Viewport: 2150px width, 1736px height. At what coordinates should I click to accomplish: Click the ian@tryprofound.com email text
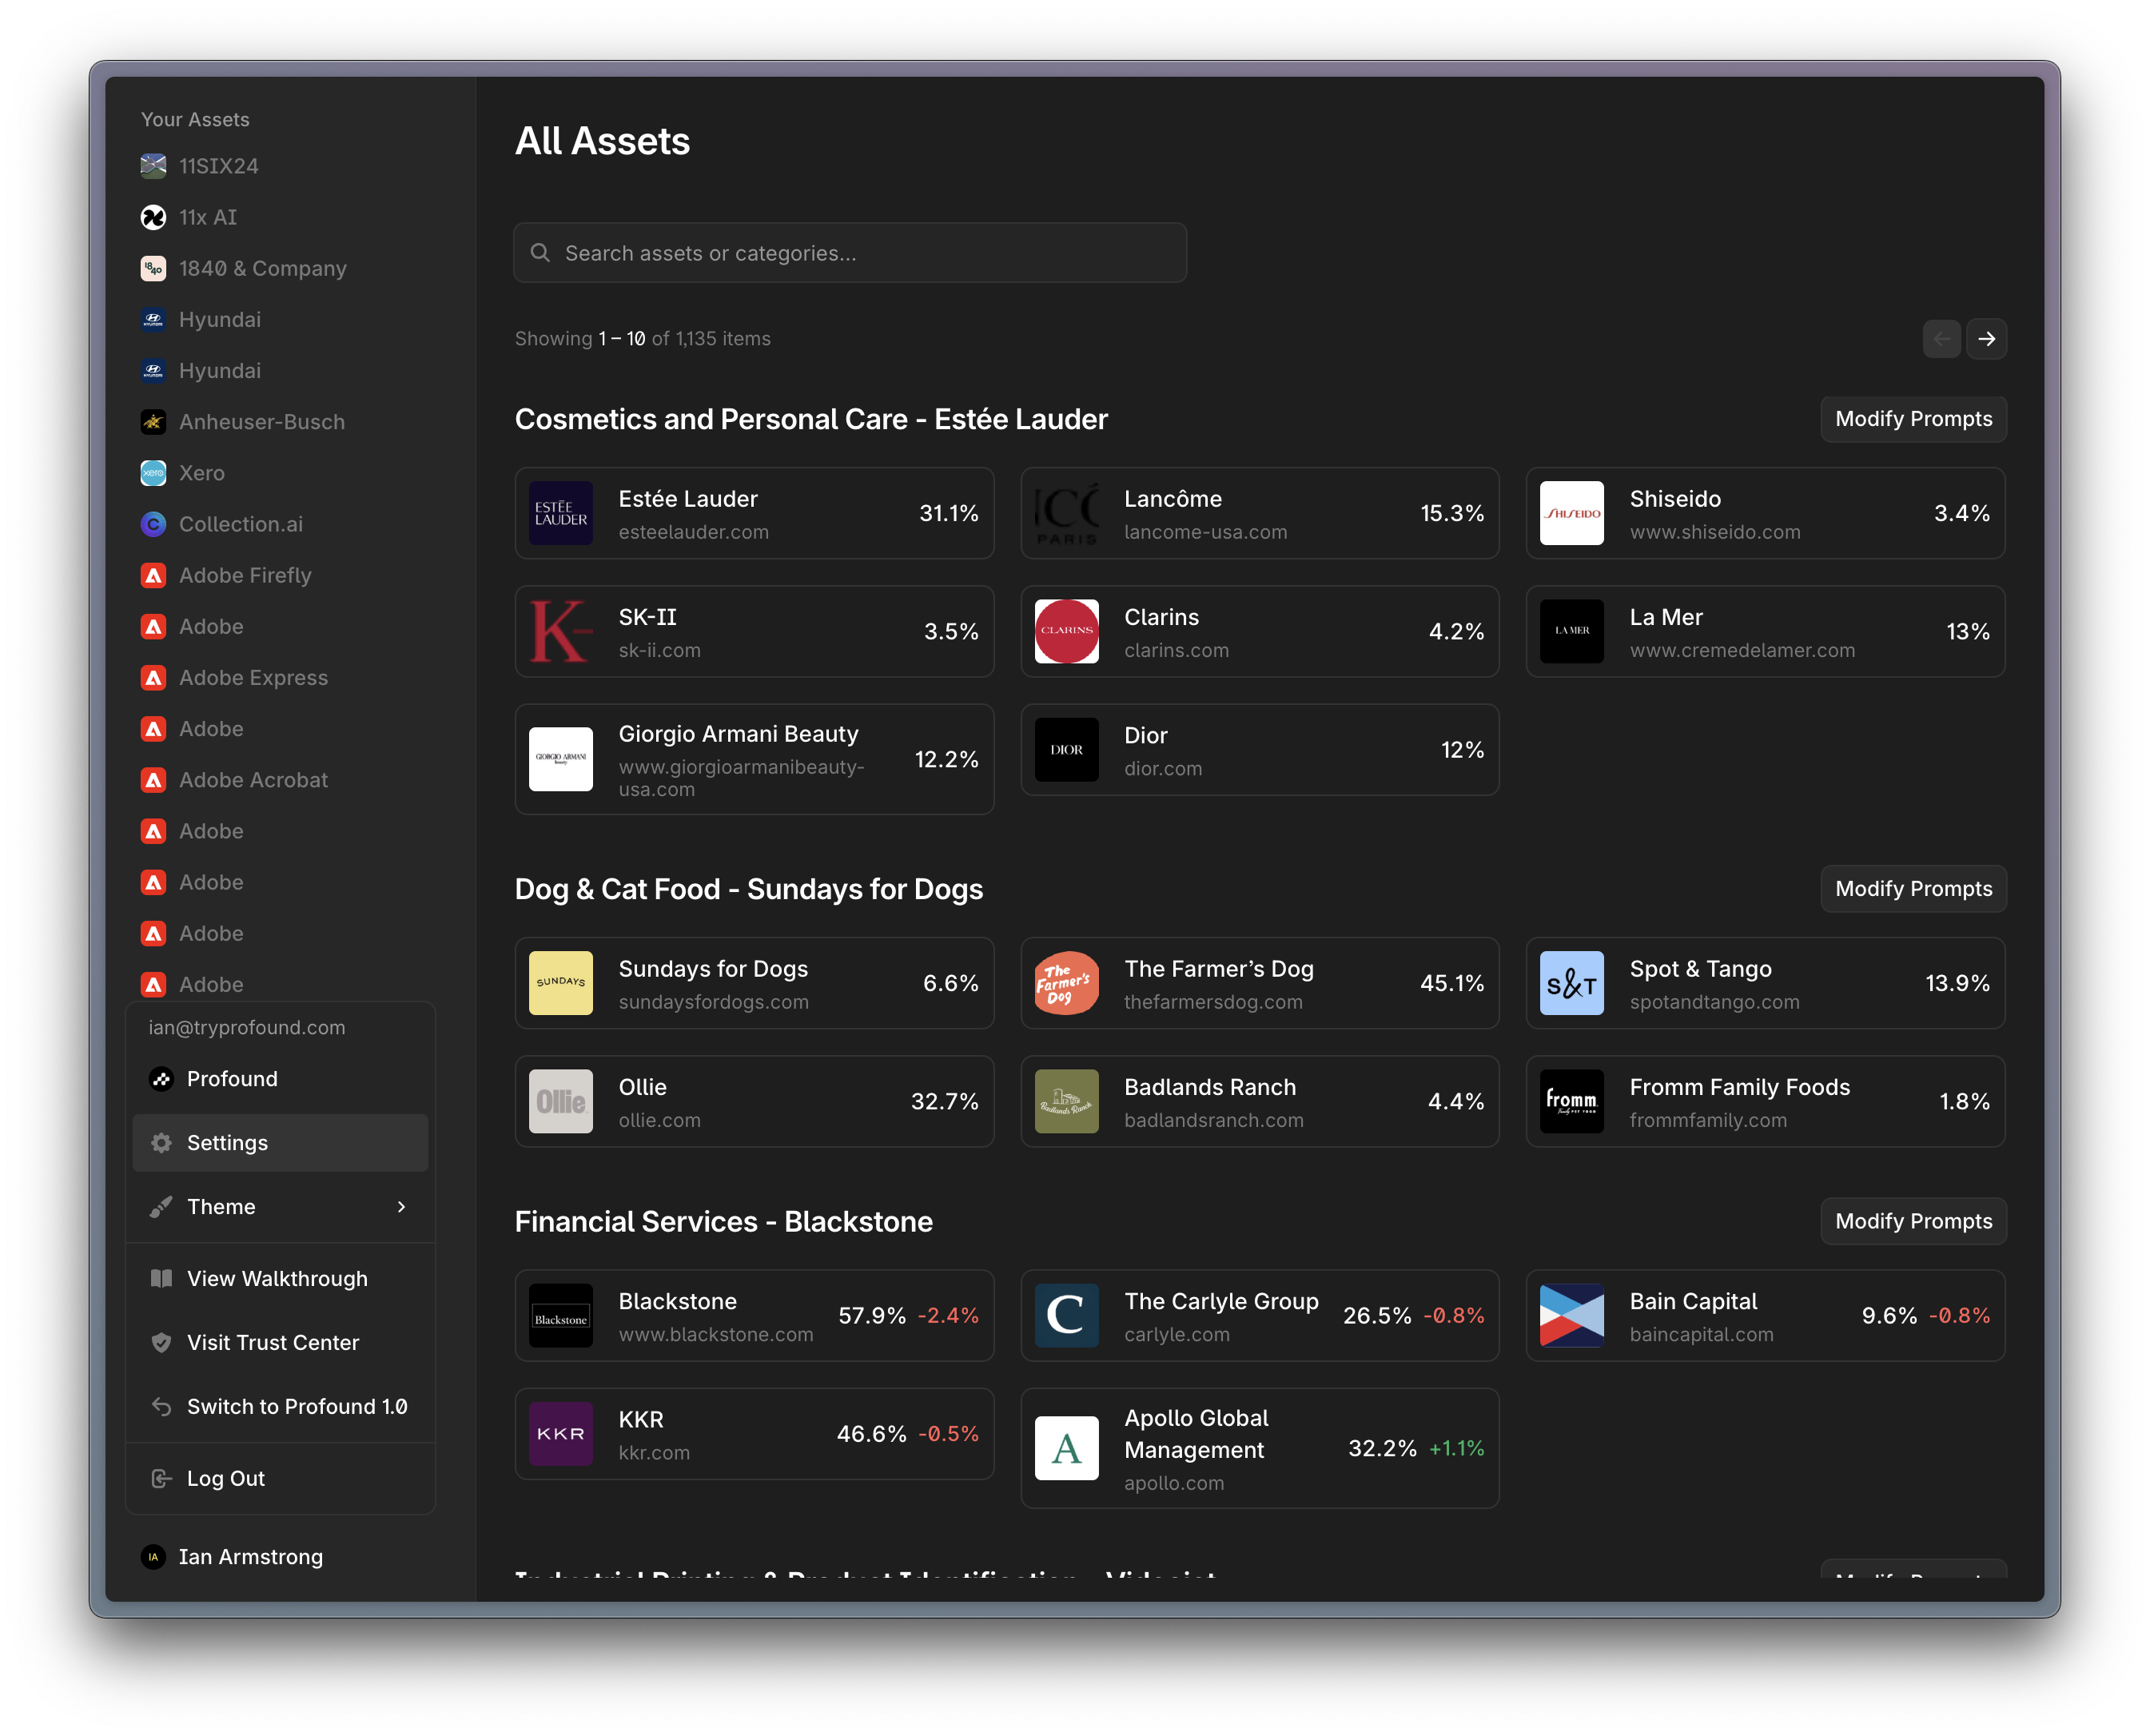247,1027
